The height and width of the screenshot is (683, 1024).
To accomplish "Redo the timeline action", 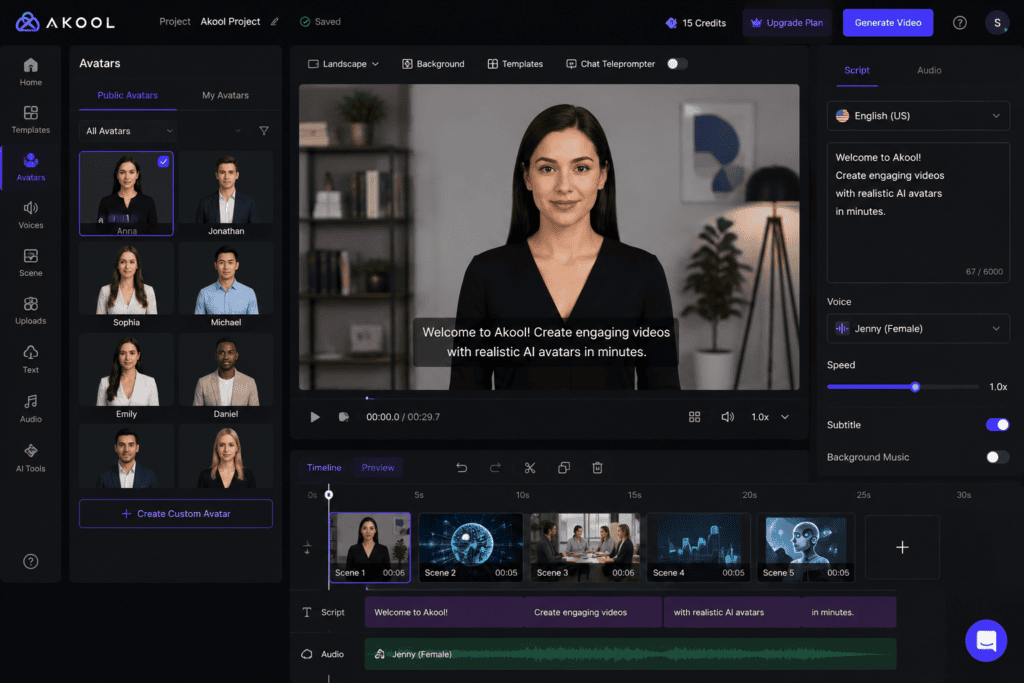I will click(x=495, y=468).
